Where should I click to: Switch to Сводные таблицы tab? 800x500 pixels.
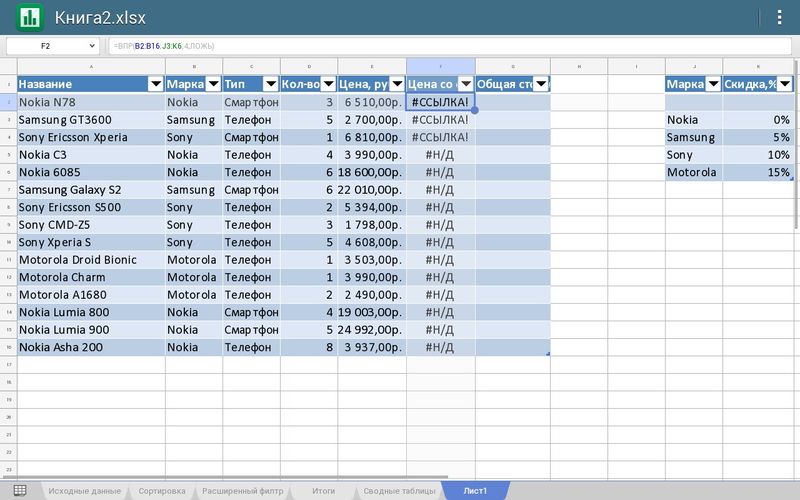click(x=399, y=491)
